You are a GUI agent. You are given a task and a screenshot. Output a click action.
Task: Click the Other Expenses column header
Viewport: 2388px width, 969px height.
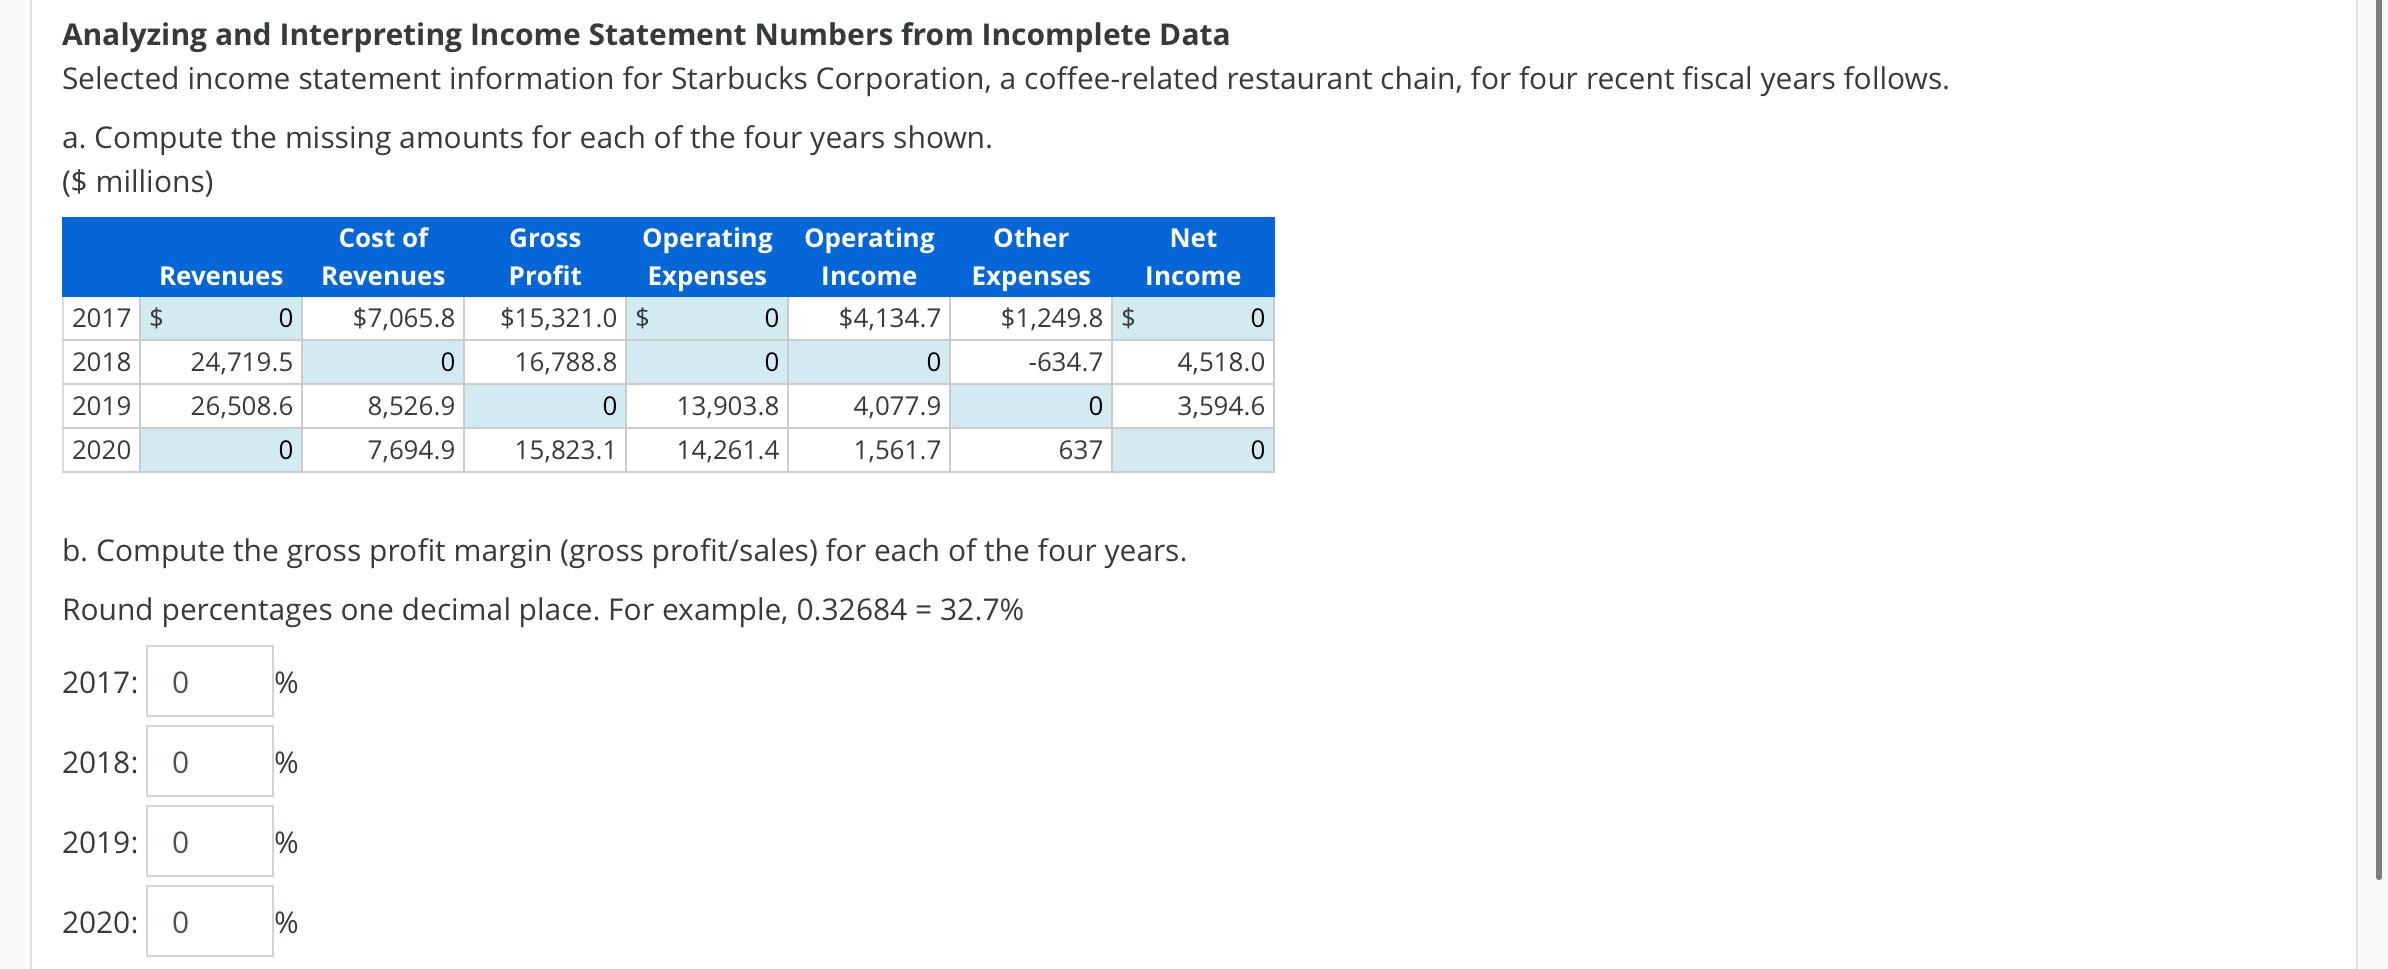(x=1031, y=257)
